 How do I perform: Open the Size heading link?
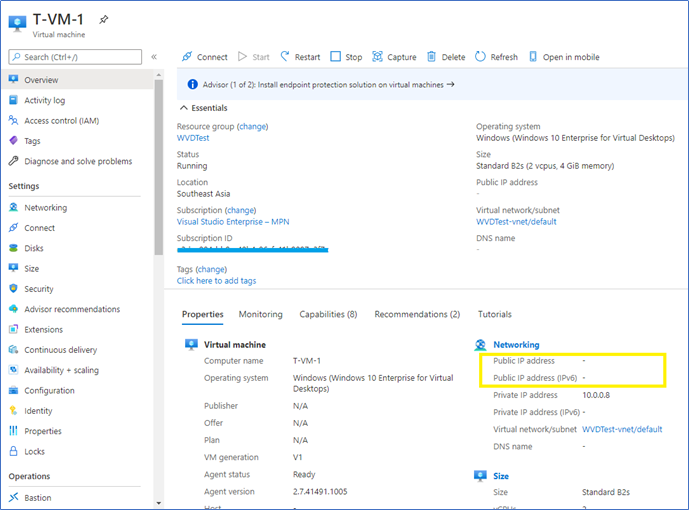[500, 476]
